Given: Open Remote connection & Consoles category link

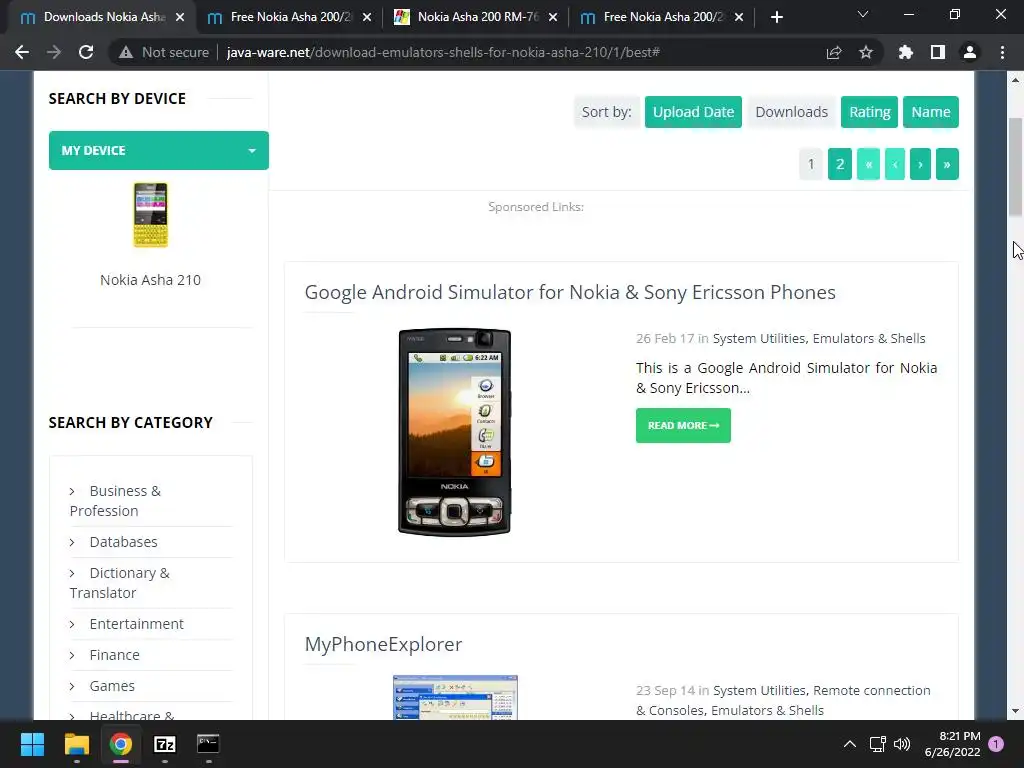Looking at the screenshot, I should coord(783,700).
